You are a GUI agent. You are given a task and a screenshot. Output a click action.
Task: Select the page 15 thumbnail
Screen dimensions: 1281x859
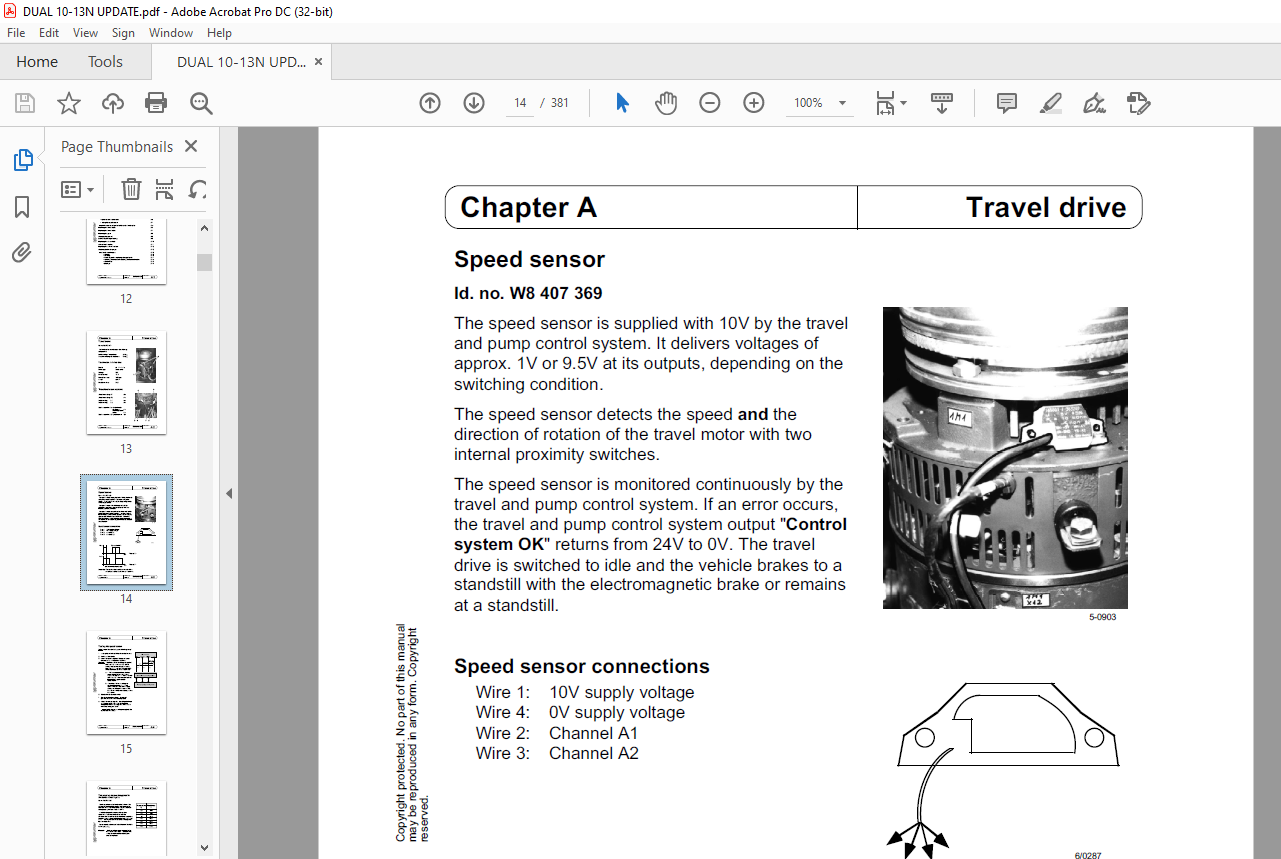[126, 682]
